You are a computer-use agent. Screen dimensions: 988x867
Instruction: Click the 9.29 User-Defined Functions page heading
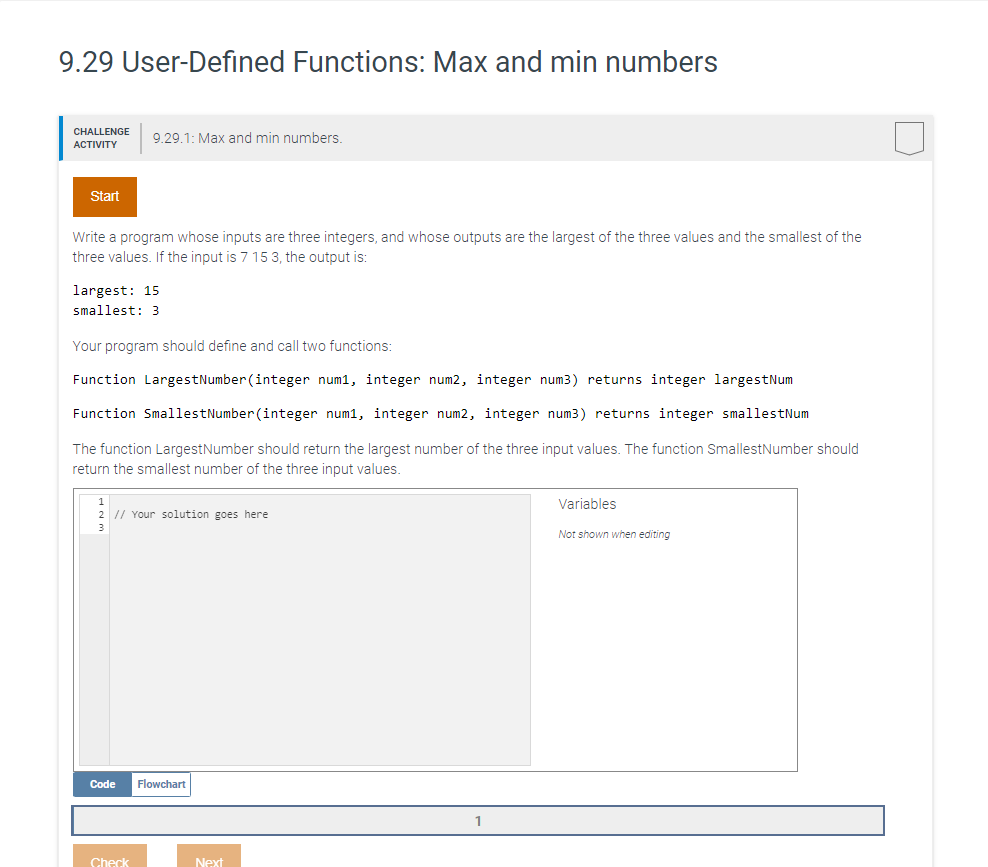pos(388,62)
